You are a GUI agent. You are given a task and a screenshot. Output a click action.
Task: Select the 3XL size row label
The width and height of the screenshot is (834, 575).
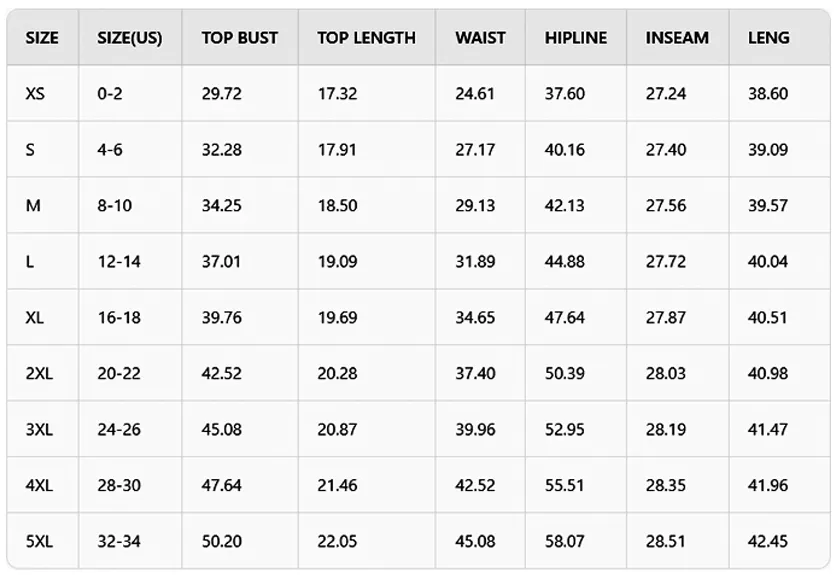[39, 430]
